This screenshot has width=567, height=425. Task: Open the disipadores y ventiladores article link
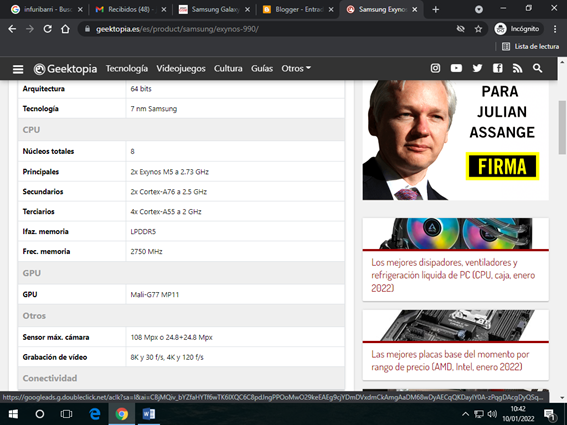pos(453,275)
